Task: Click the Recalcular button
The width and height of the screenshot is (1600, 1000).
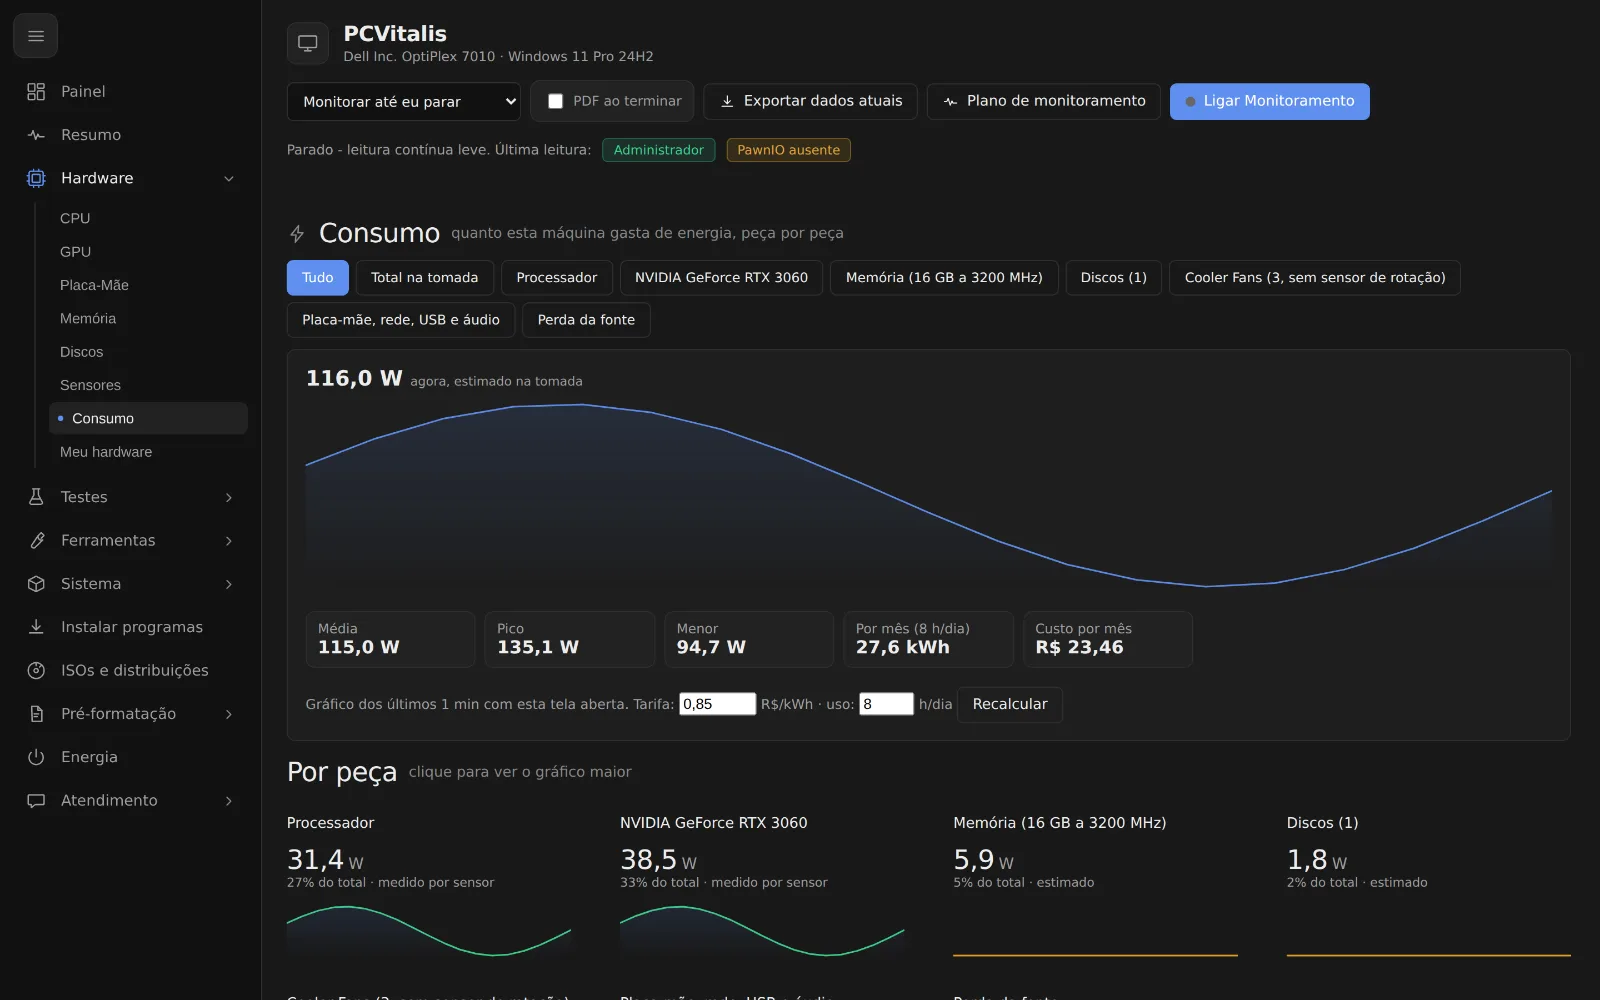Action: click(1010, 704)
